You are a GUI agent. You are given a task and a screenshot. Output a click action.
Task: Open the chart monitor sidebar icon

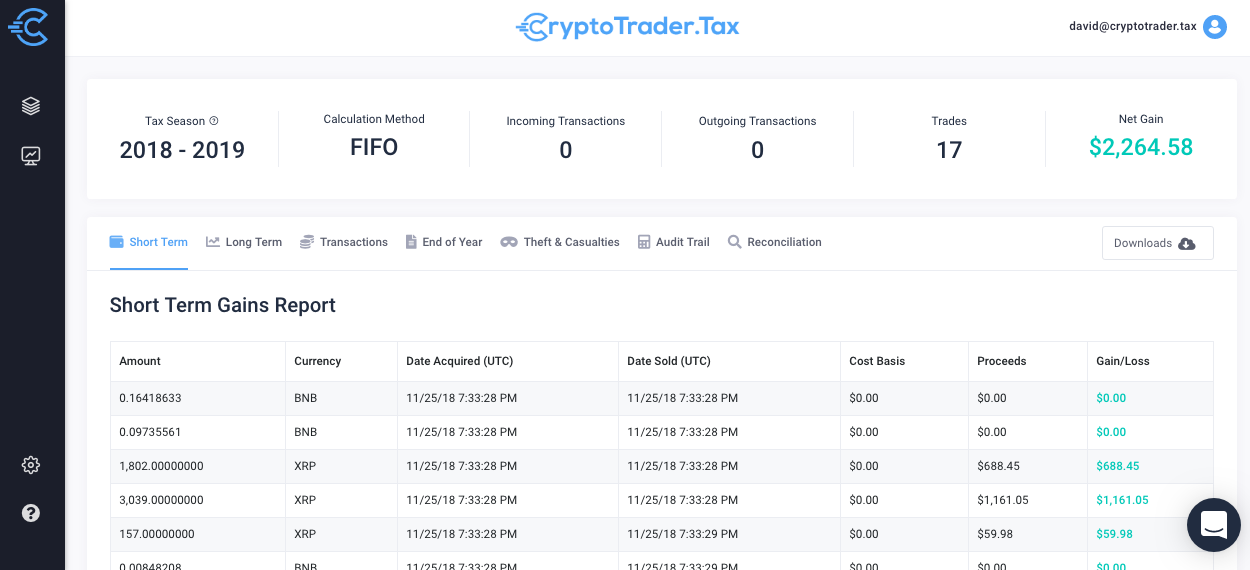31,156
